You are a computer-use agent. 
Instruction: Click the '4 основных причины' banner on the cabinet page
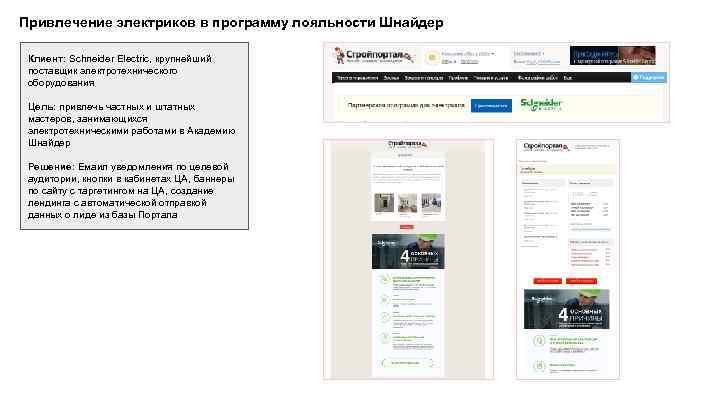click(x=567, y=309)
